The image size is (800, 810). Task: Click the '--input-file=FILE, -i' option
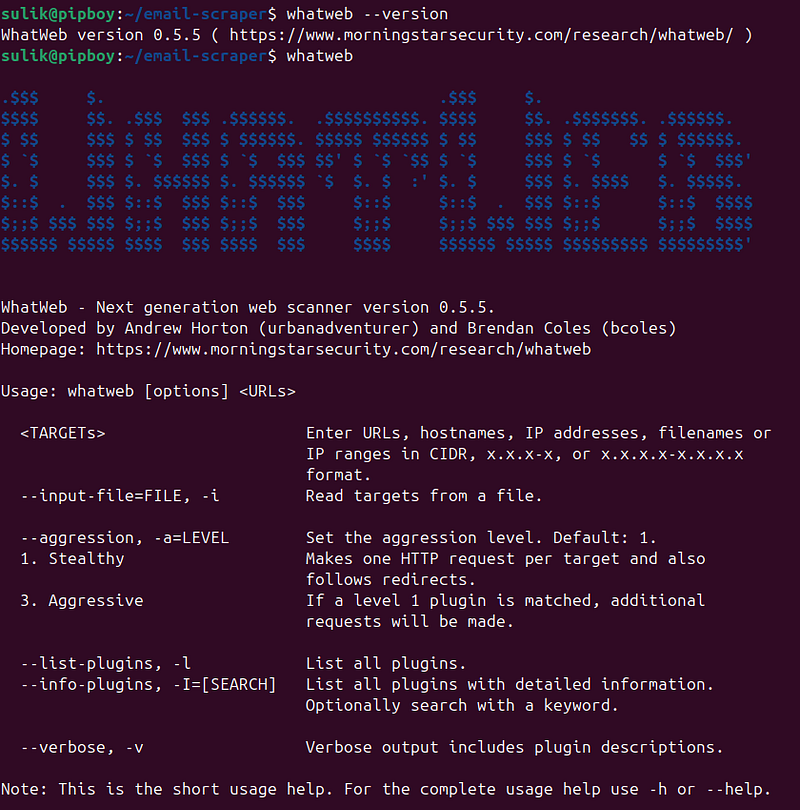coord(120,496)
